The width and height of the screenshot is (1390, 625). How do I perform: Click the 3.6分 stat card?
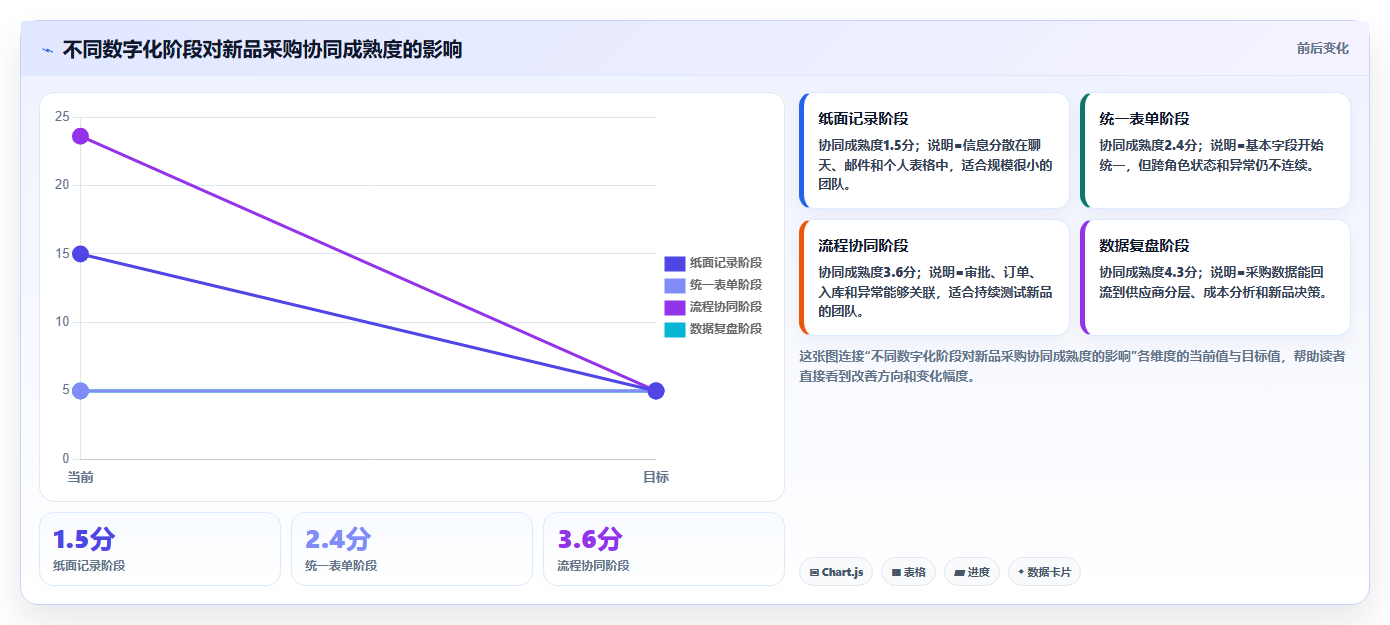click(664, 549)
